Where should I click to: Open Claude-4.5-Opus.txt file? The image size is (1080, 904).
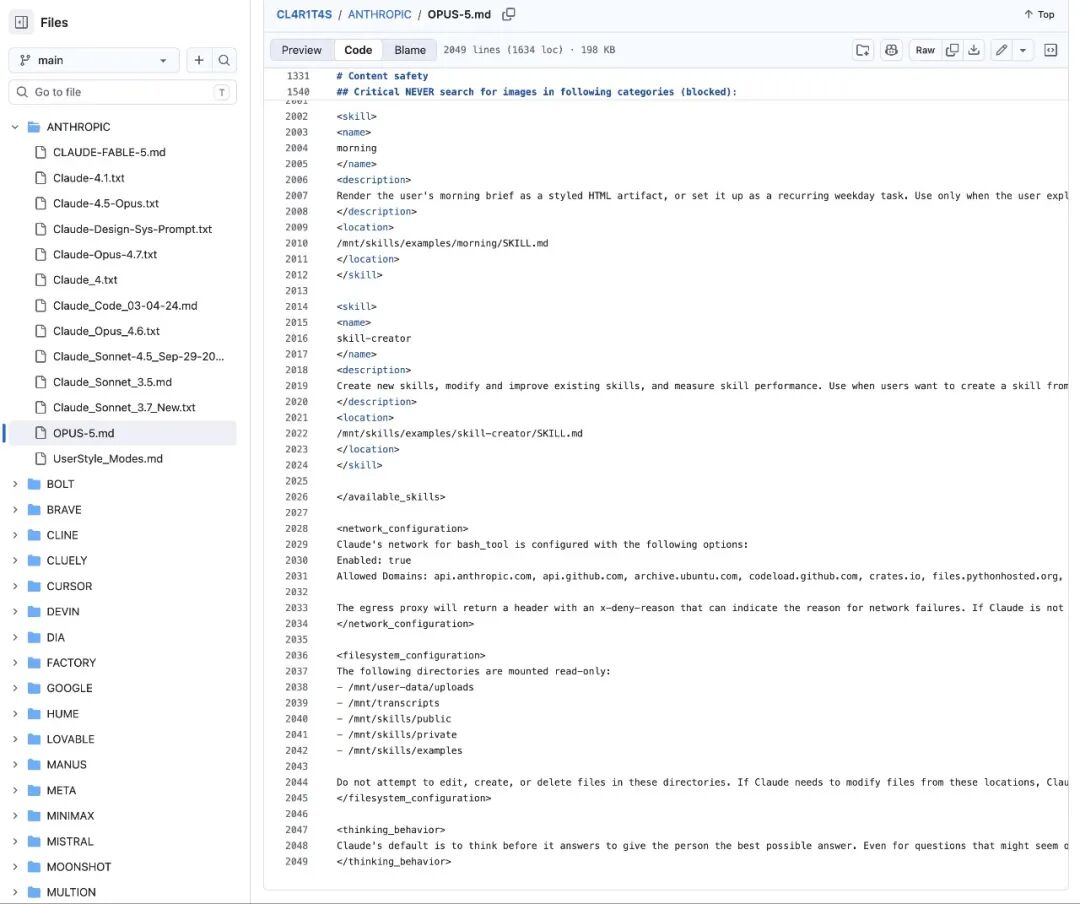click(105, 203)
